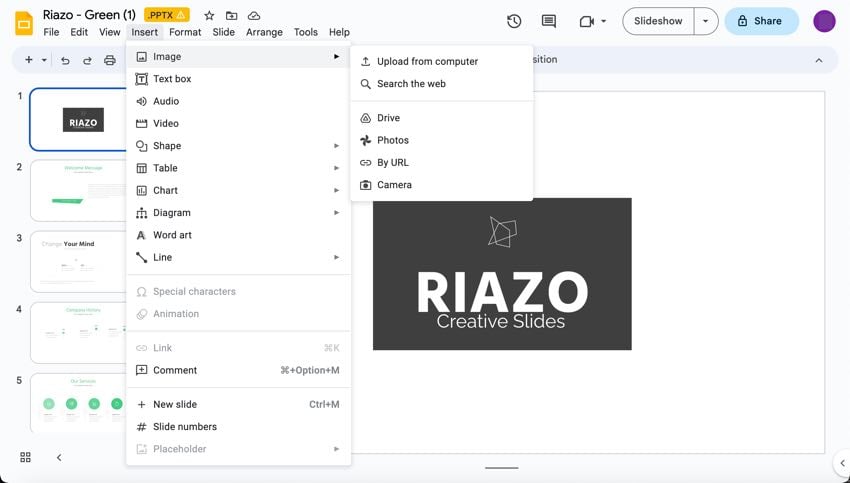
Task: Select slide 3 thumbnail Change Your Mind
Action: (x=79, y=261)
